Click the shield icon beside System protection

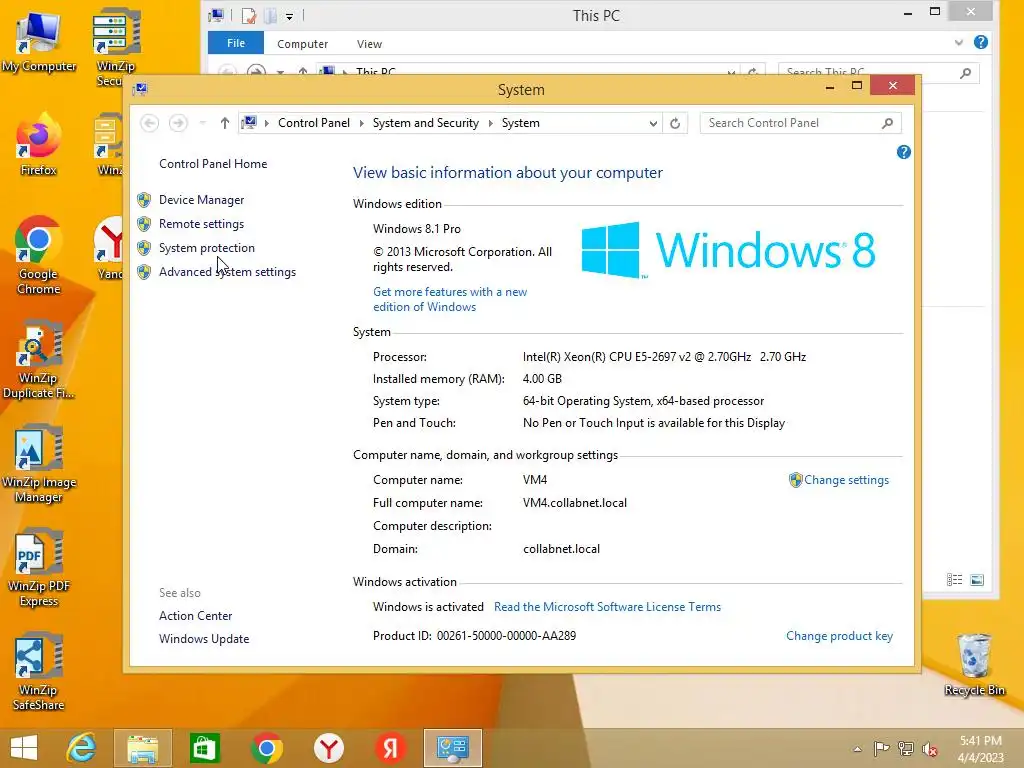[x=144, y=248]
